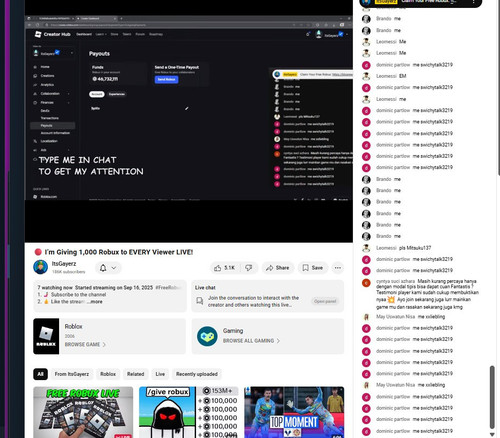Image resolution: width=500 pixels, height=438 pixels.
Task: Click the subscriber count under ItsGayerz
Action: click(68, 272)
